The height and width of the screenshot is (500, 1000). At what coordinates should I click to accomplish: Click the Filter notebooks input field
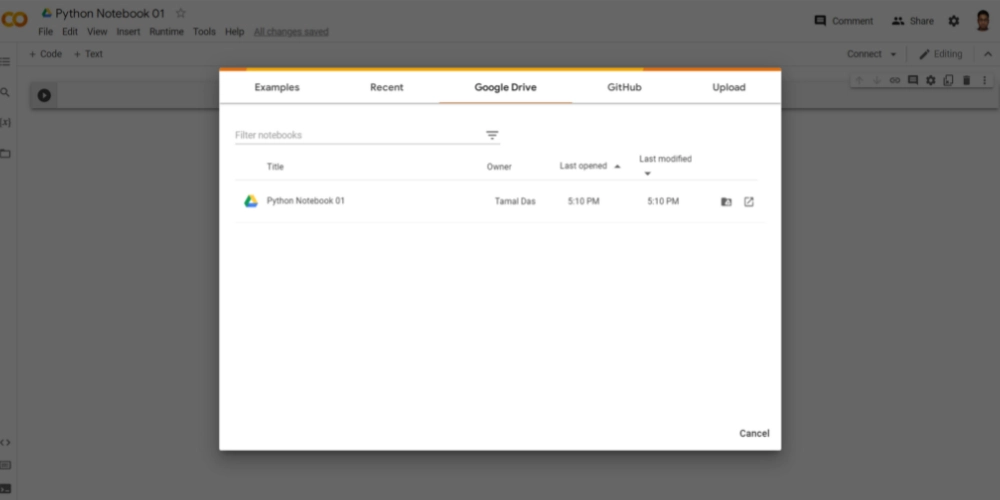355,135
